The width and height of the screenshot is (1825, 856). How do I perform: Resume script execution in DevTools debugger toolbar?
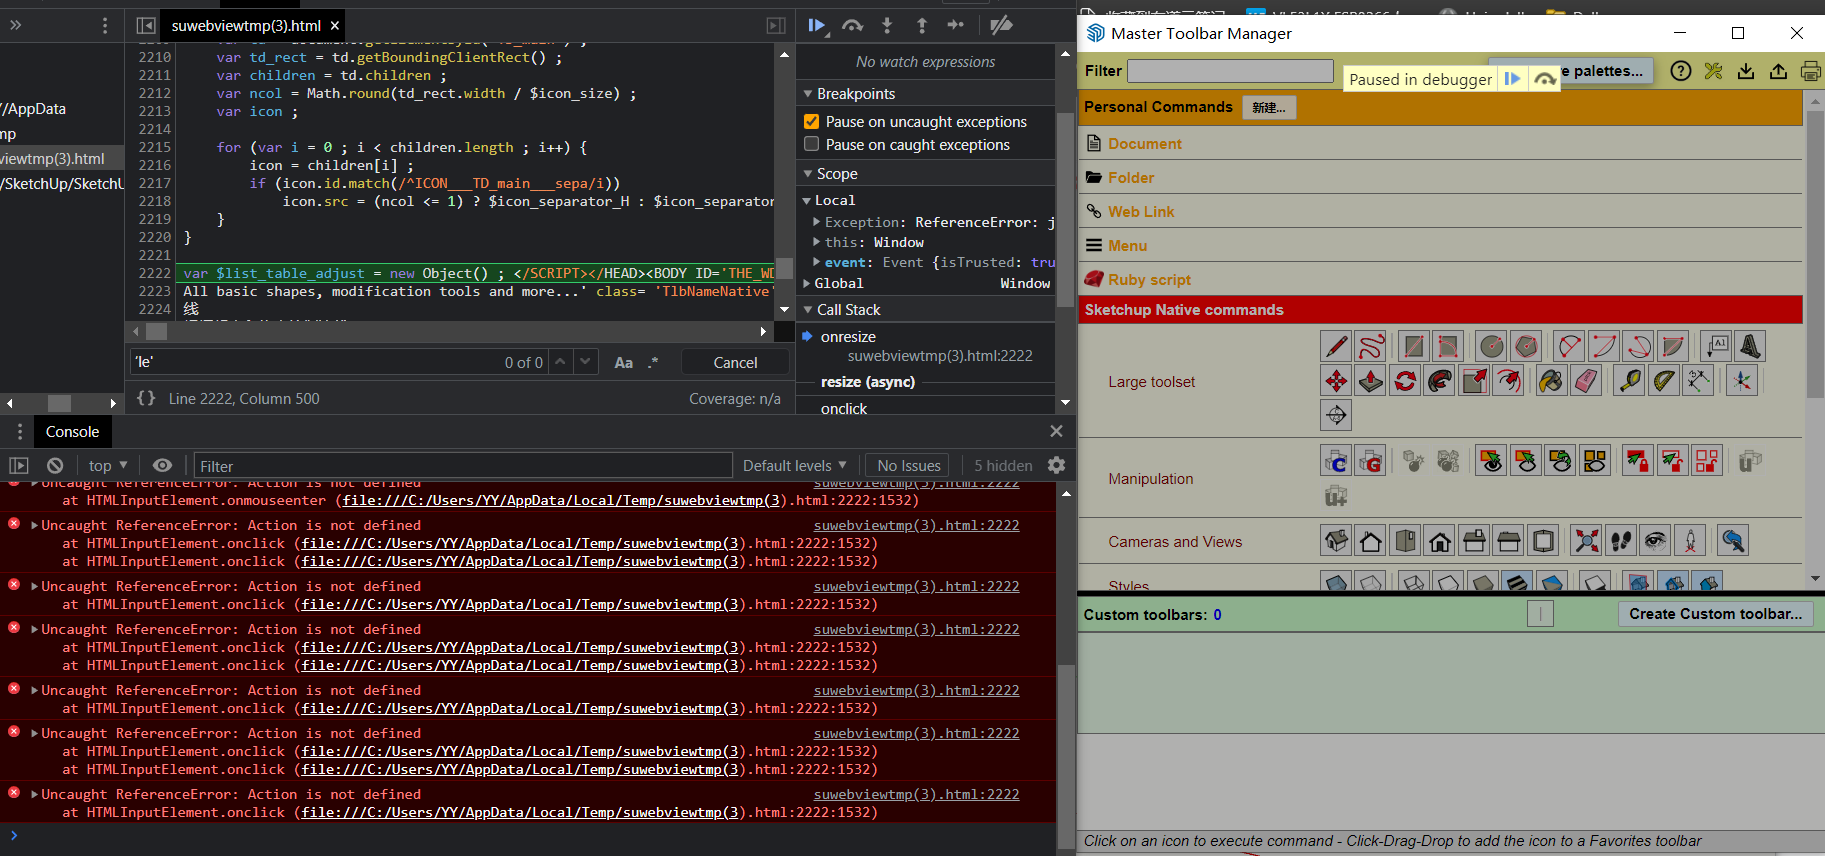click(817, 25)
